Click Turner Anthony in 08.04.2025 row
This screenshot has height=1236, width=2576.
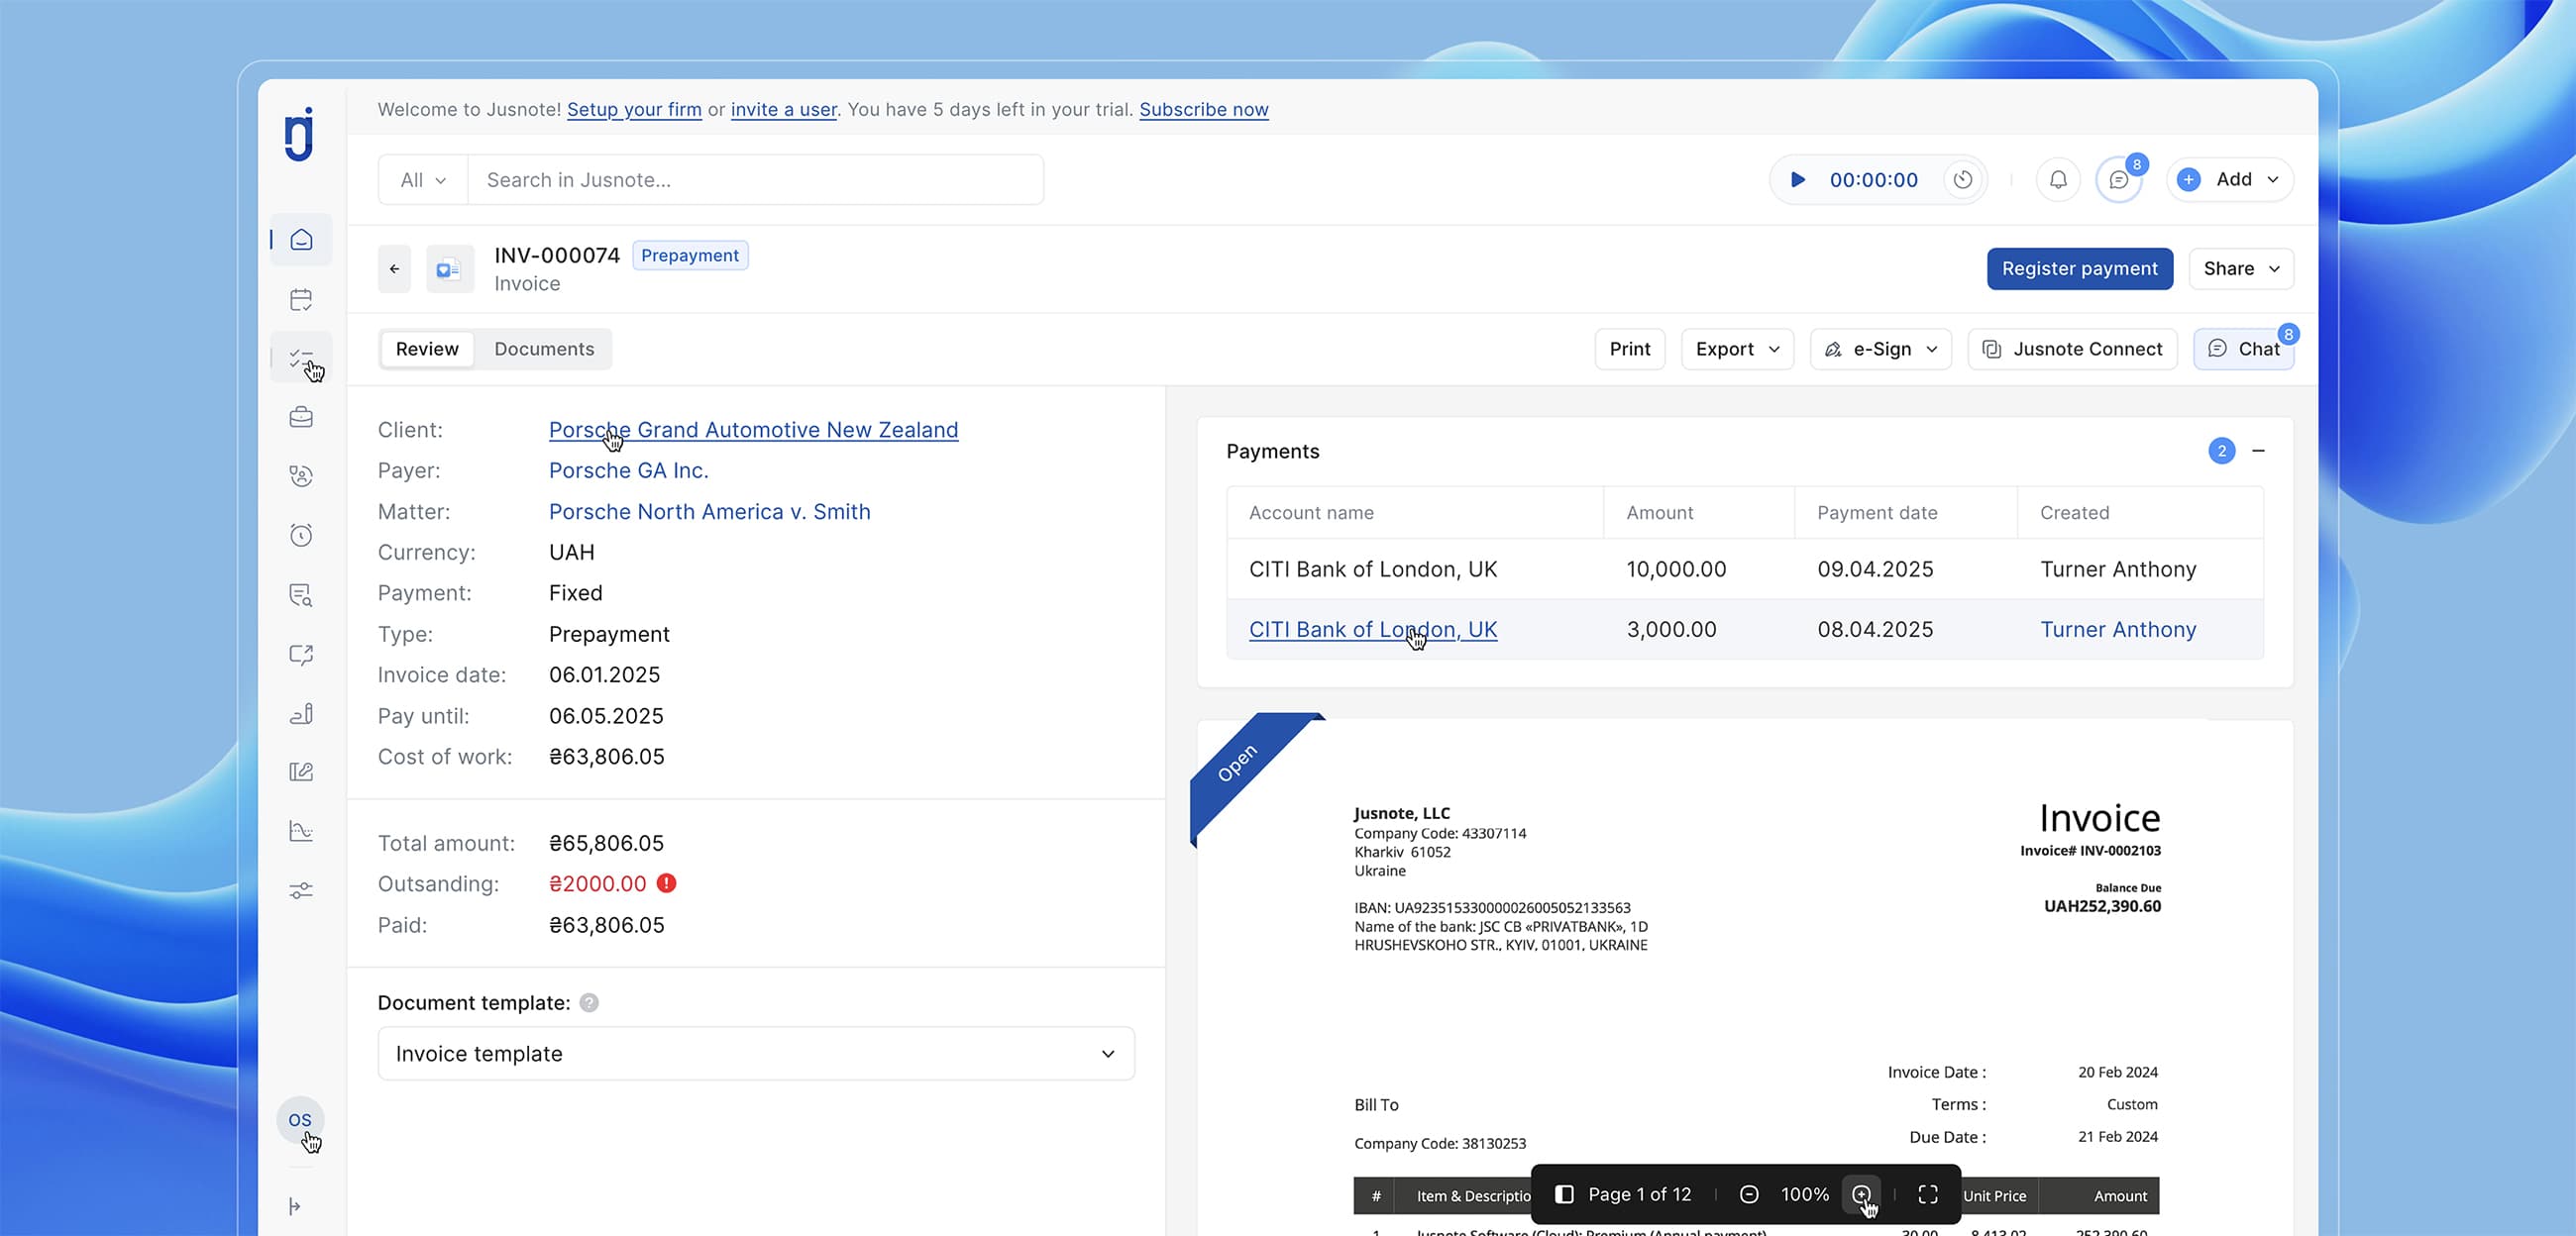coord(2117,629)
